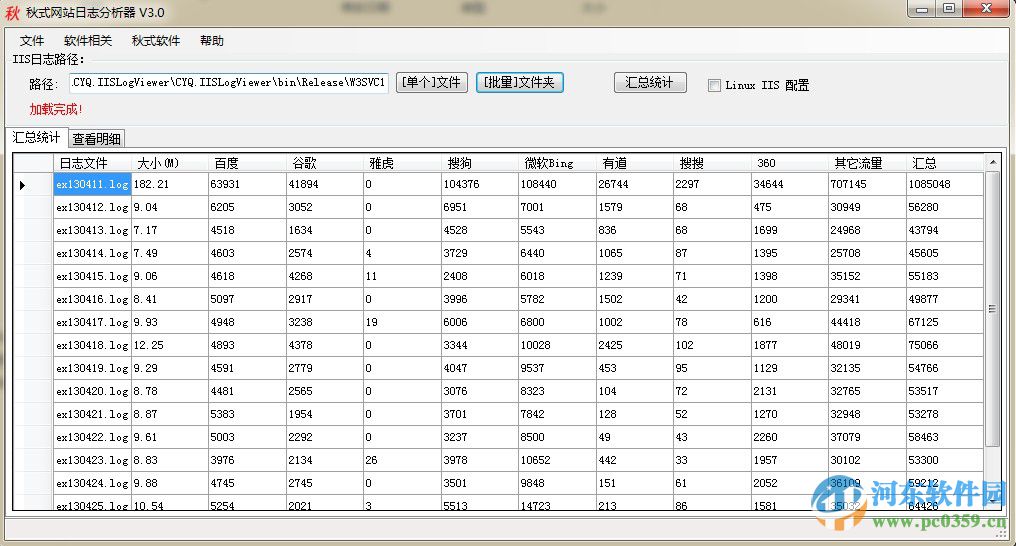Select the ex130413.log file cell
Viewport: 1016px width, 546px height.
(x=93, y=231)
